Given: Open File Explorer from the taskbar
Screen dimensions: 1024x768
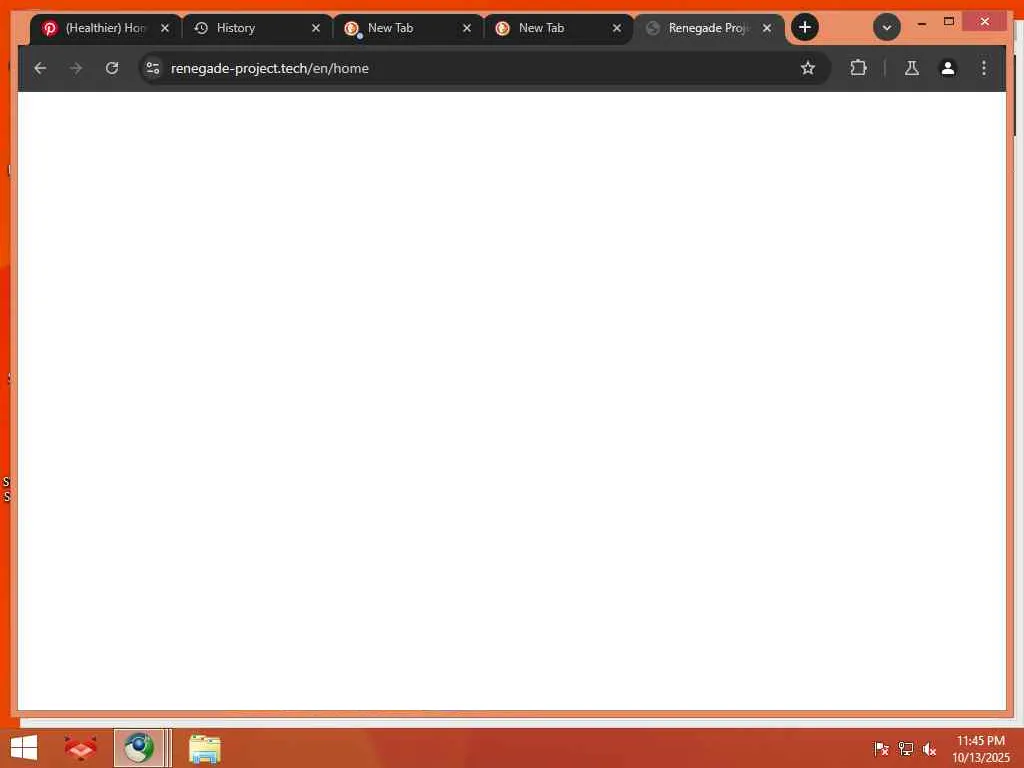Looking at the screenshot, I should pyautogui.click(x=204, y=748).
